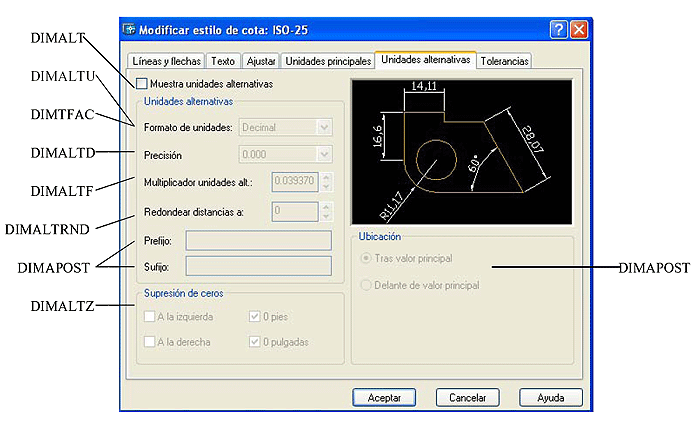Click the Aceptar button
Screen dimensions: 700x435
[x=384, y=397]
